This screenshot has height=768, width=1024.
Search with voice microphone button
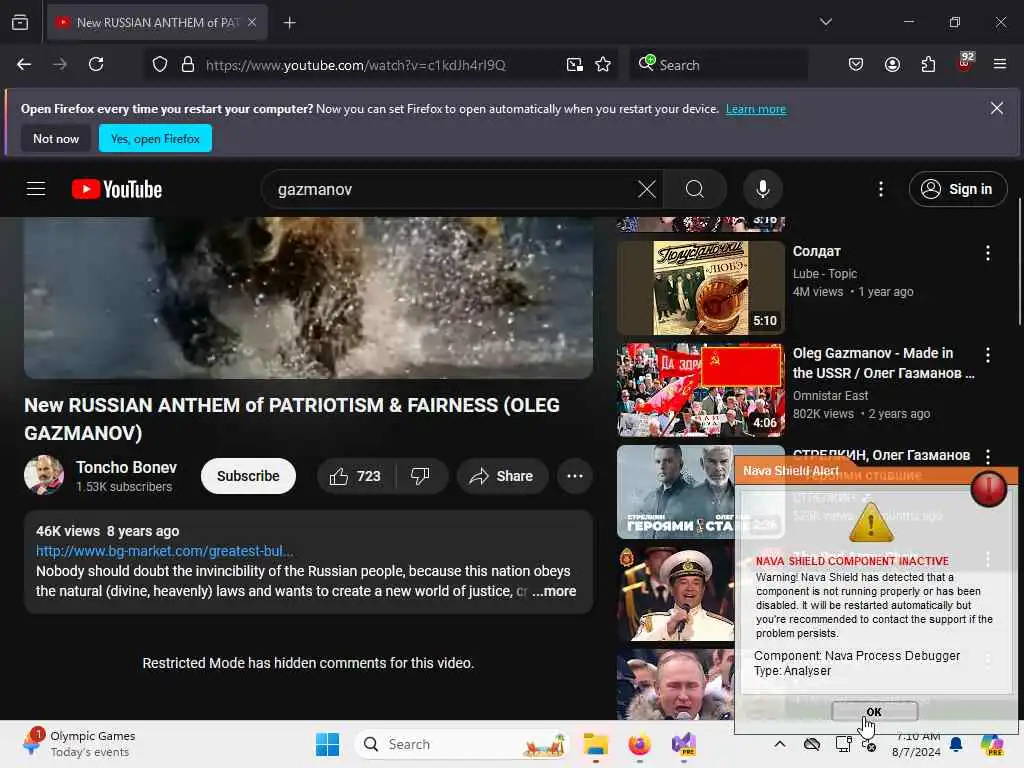pyautogui.click(x=763, y=189)
